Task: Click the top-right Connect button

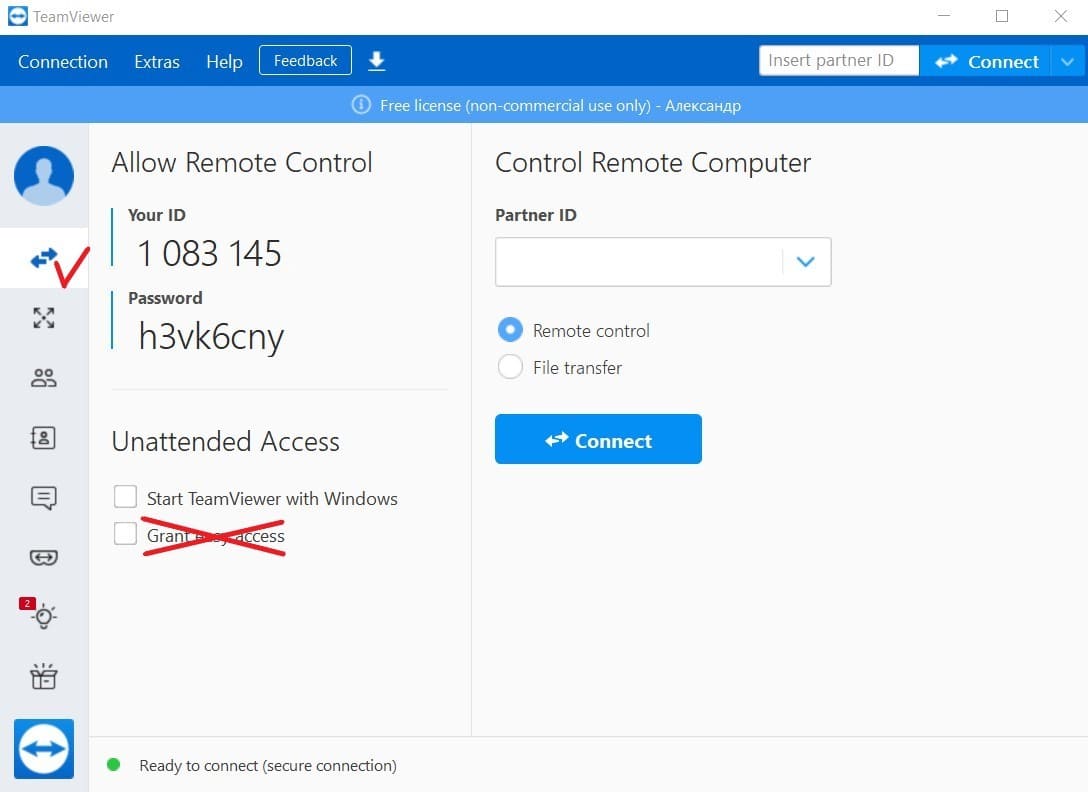Action: click(985, 61)
